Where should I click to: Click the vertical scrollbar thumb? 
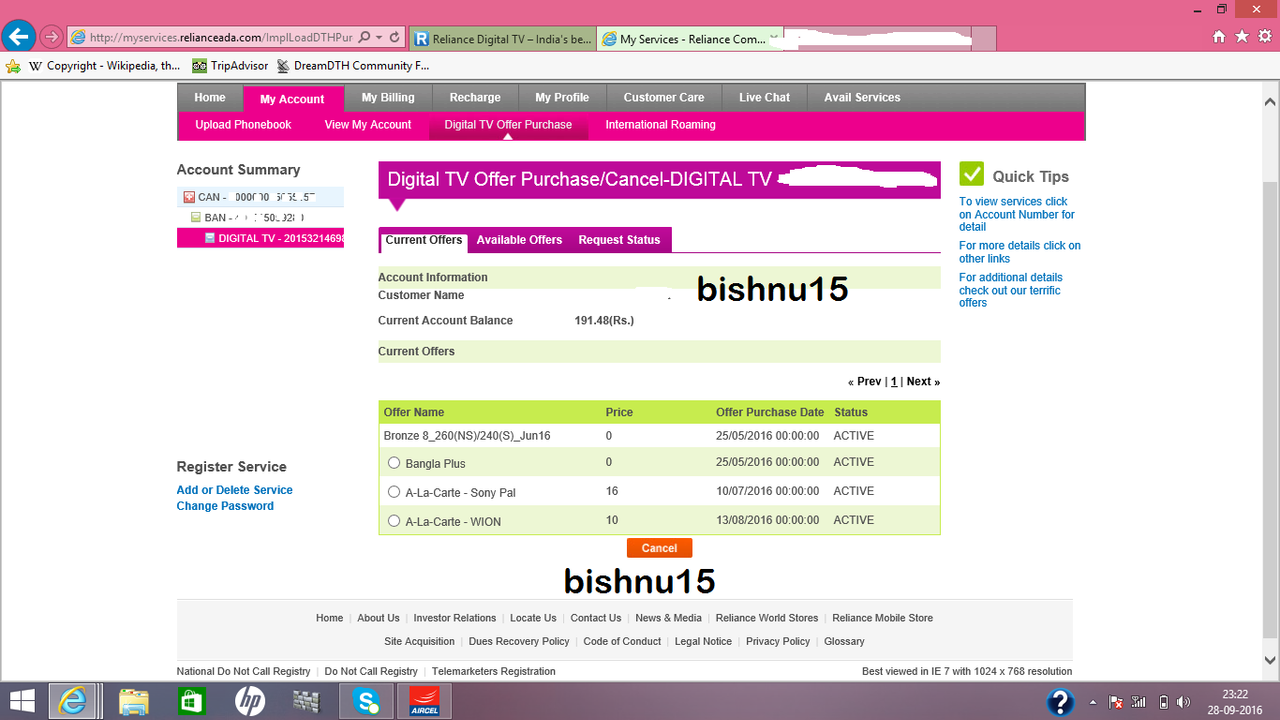[x=1271, y=411]
